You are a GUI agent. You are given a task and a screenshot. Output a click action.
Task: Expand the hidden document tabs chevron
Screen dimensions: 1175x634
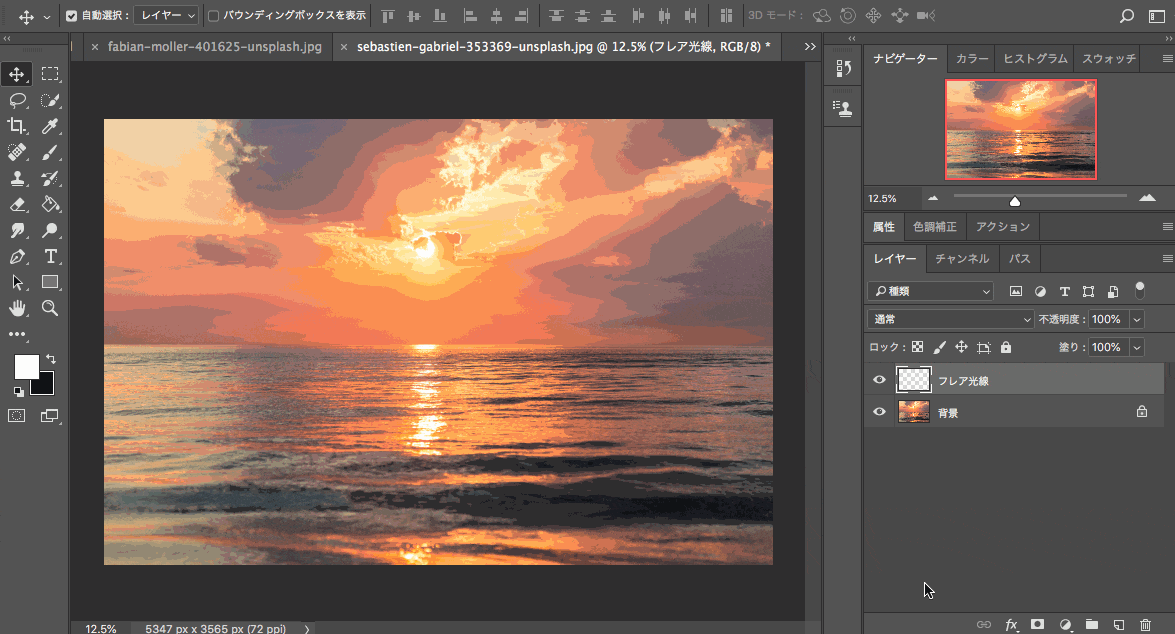[x=810, y=46]
